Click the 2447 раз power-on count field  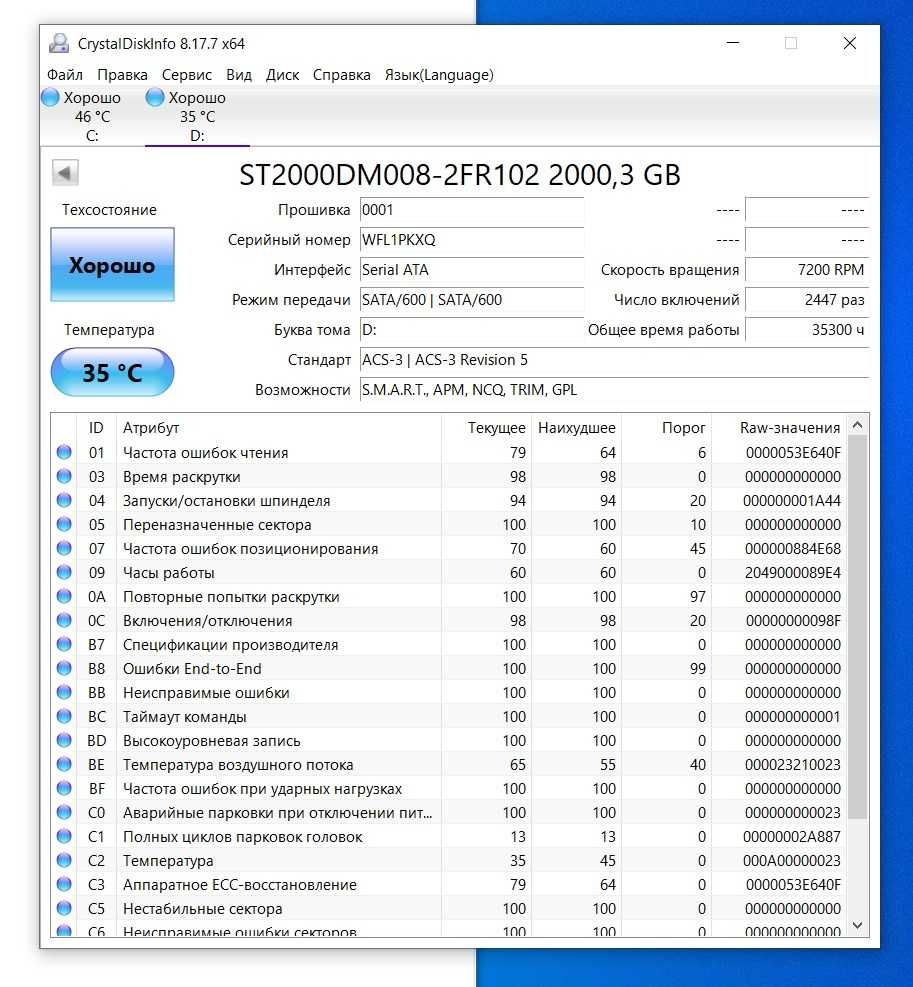click(807, 300)
